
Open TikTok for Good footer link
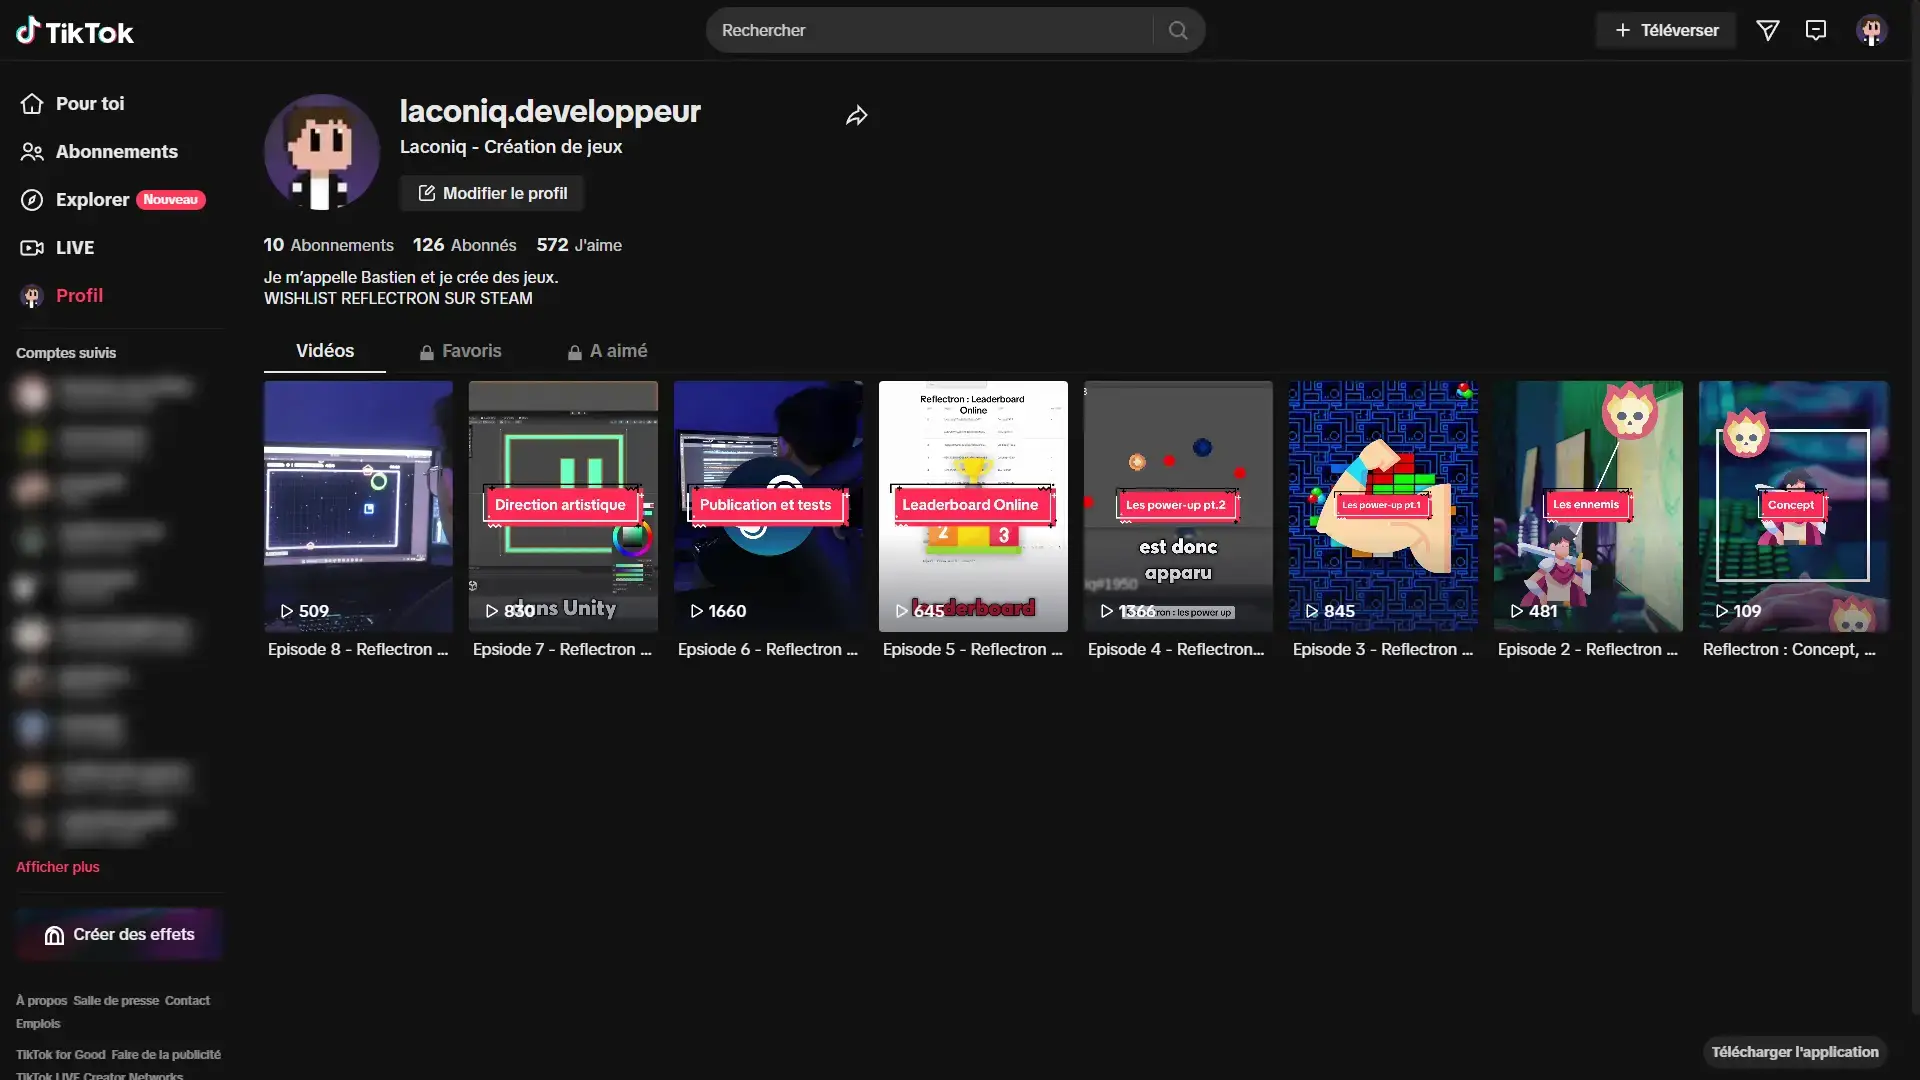point(60,1055)
